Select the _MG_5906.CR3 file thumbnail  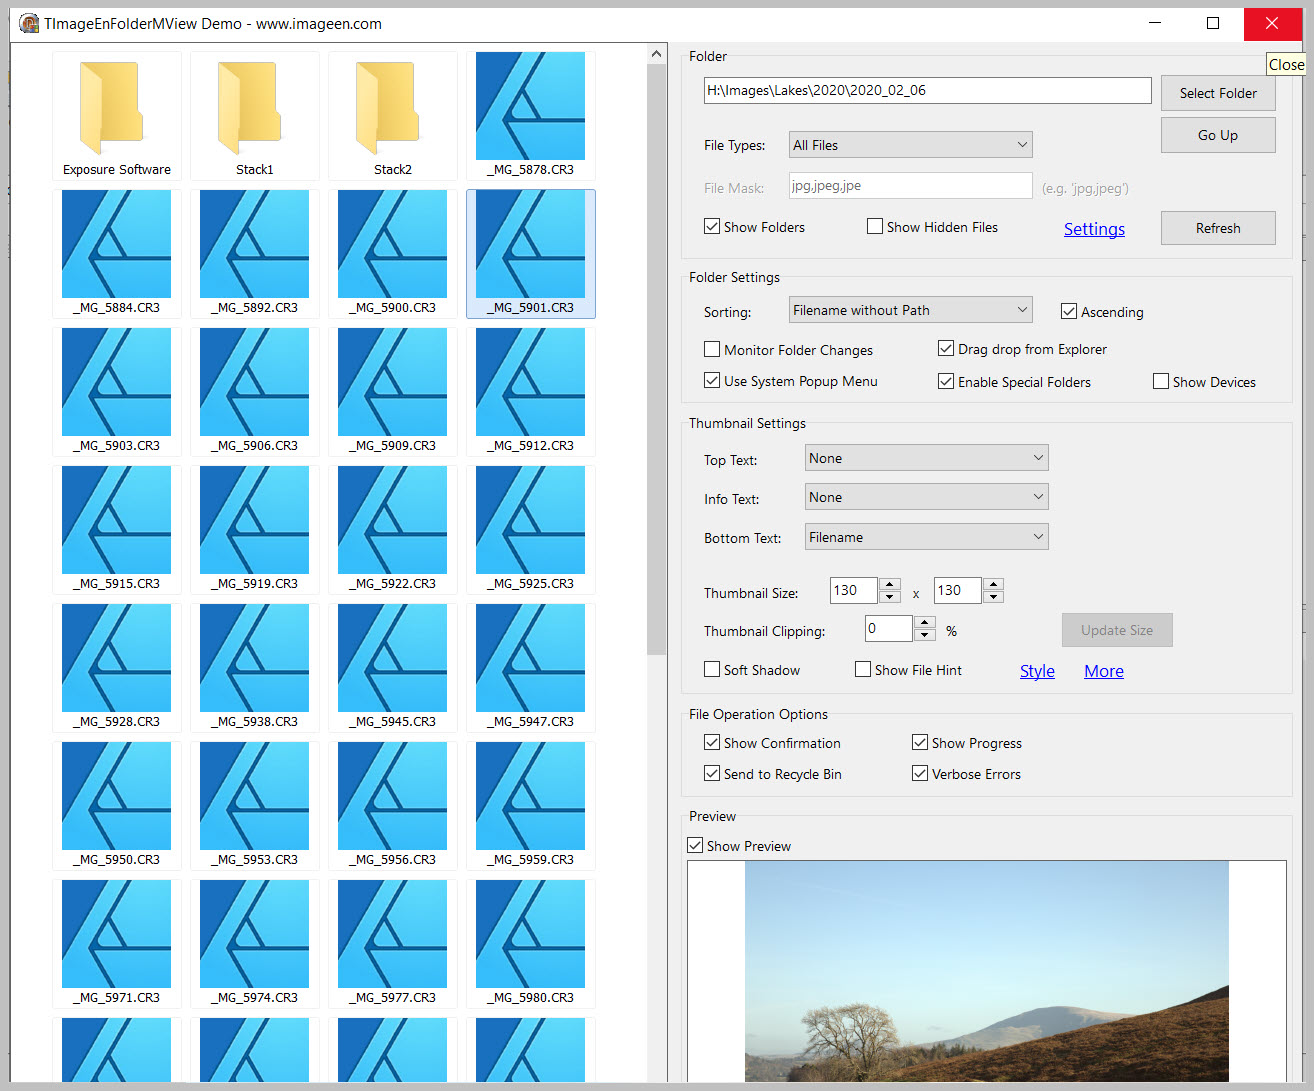tap(255, 392)
